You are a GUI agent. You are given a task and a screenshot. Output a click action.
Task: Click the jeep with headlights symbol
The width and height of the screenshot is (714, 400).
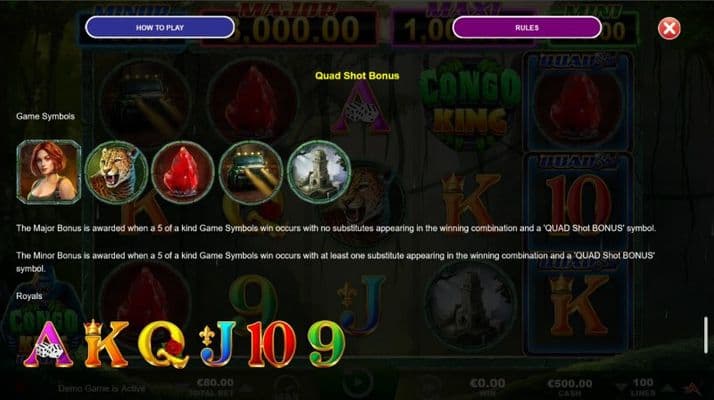(250, 172)
